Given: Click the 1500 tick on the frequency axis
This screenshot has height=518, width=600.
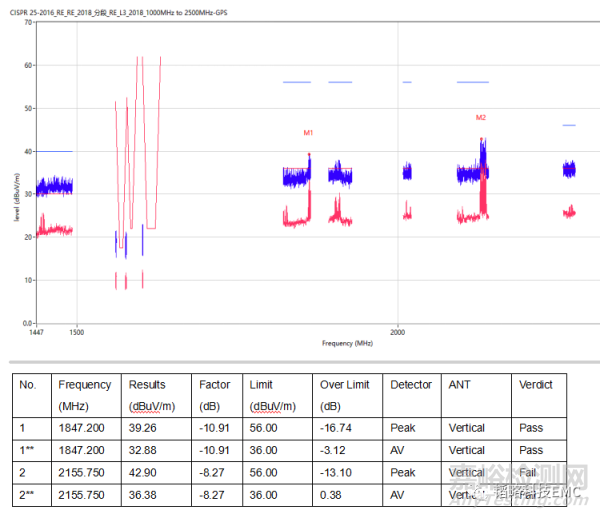Looking at the screenshot, I should (76, 332).
